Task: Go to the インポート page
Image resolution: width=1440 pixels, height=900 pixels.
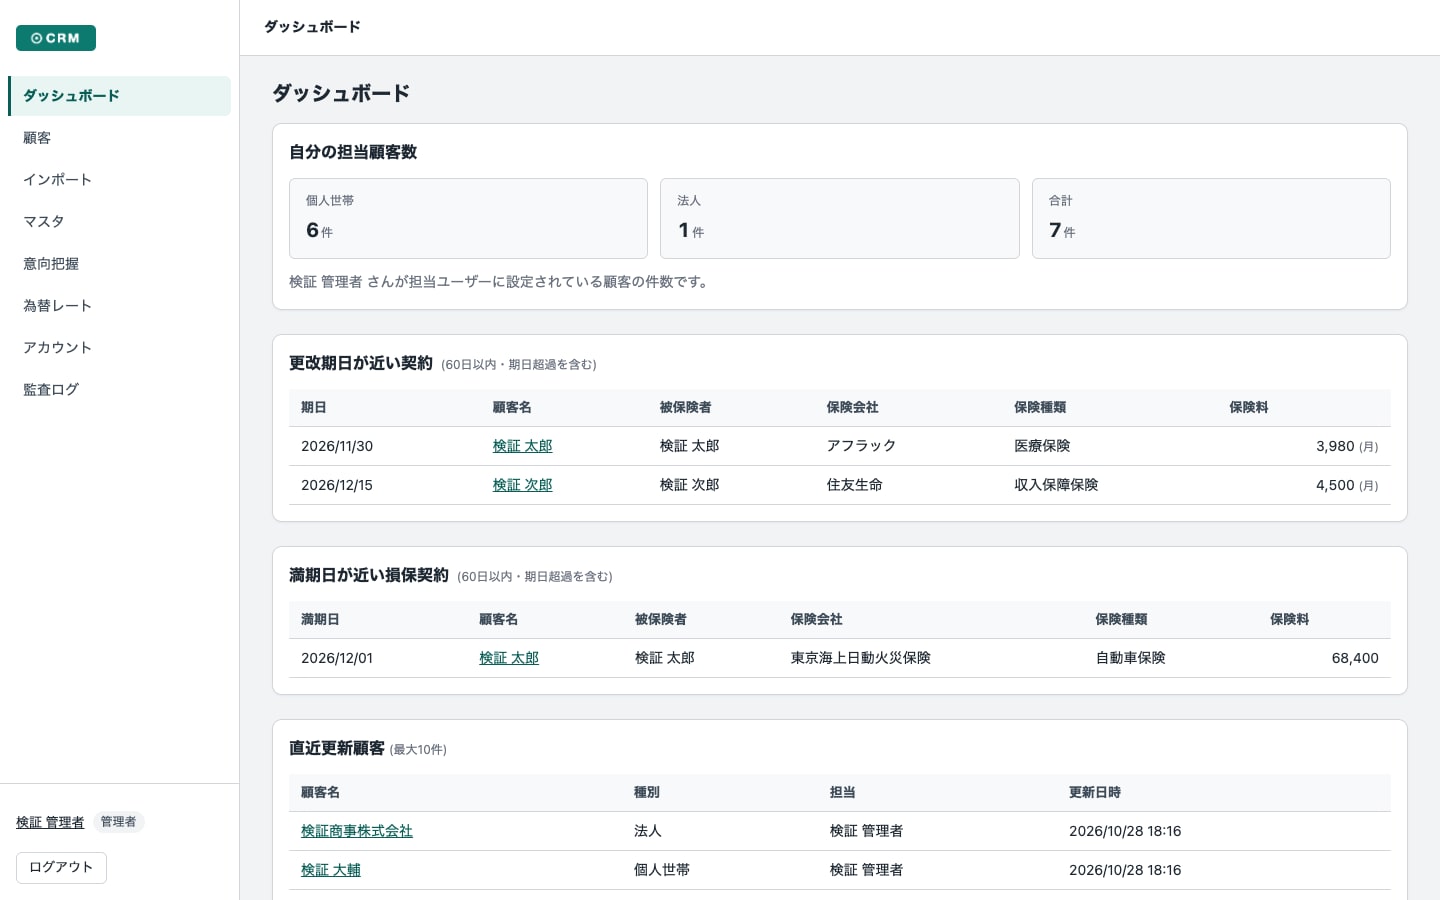Action: 119,180
